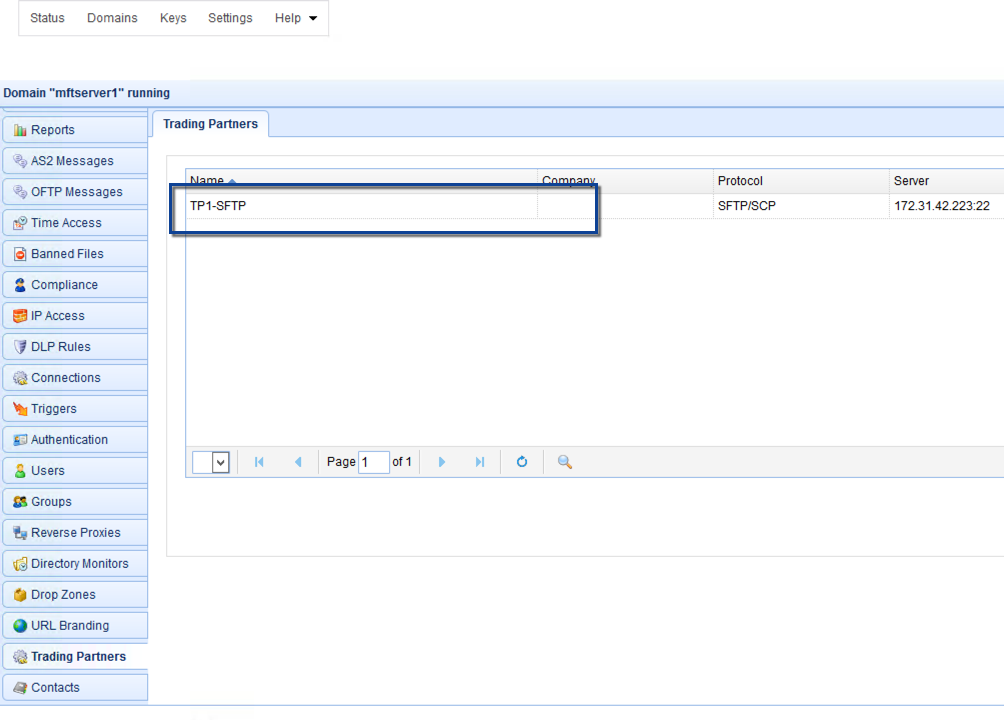Open the Settings menu
Viewport: 1004px width, 720px height.
230,18
